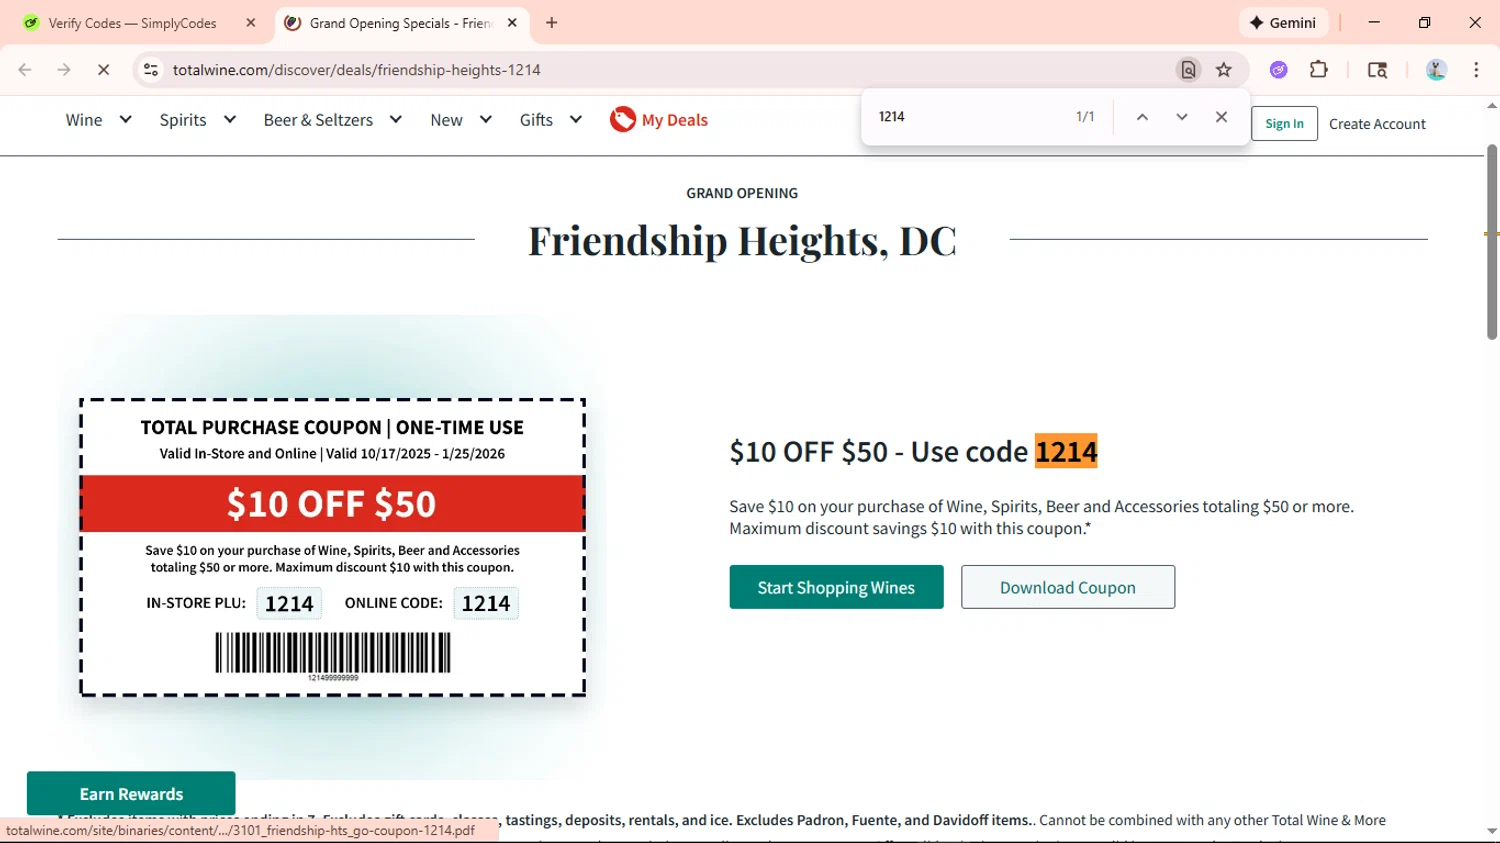Click the page's vertical scrollbar thumb
Screen dimensions: 1500x843
pyautogui.click(x=1491, y=240)
